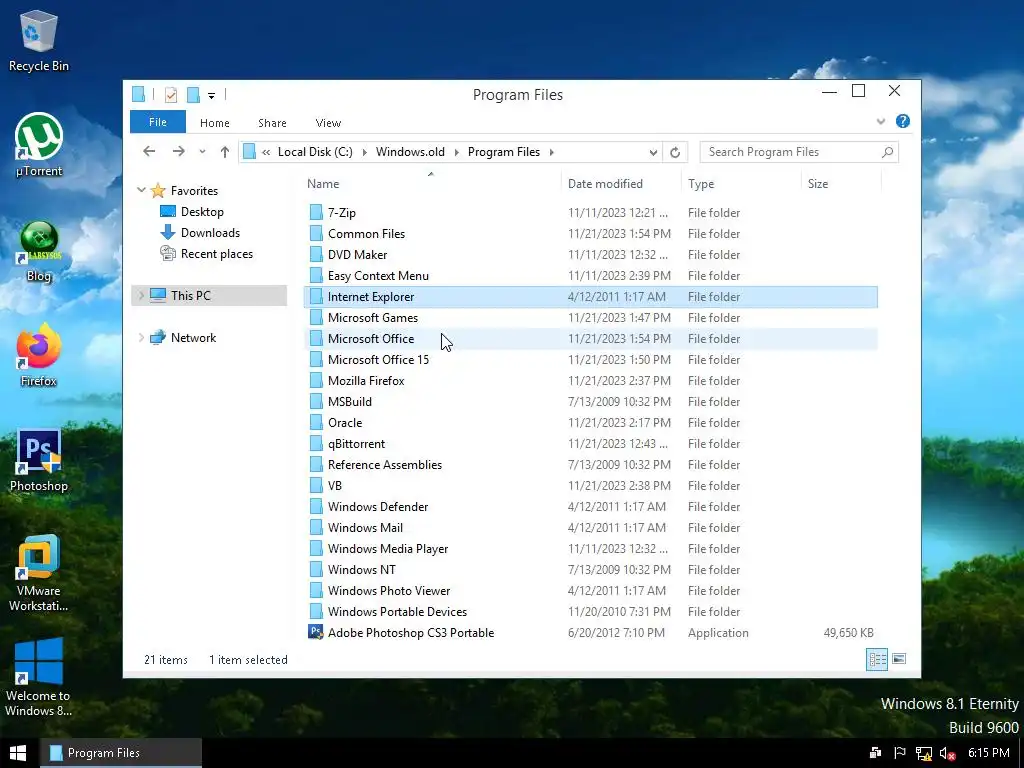This screenshot has width=1024, height=768.
Task: Click the arrow after Local Disk (C:)
Action: click(364, 152)
